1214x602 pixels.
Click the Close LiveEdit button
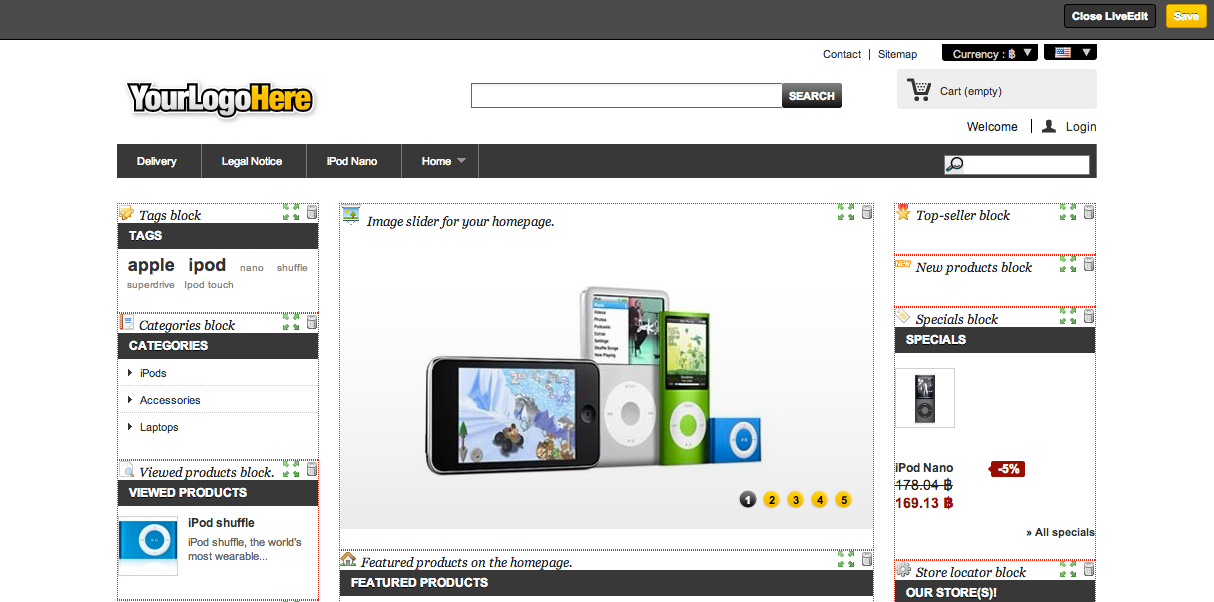click(1110, 16)
